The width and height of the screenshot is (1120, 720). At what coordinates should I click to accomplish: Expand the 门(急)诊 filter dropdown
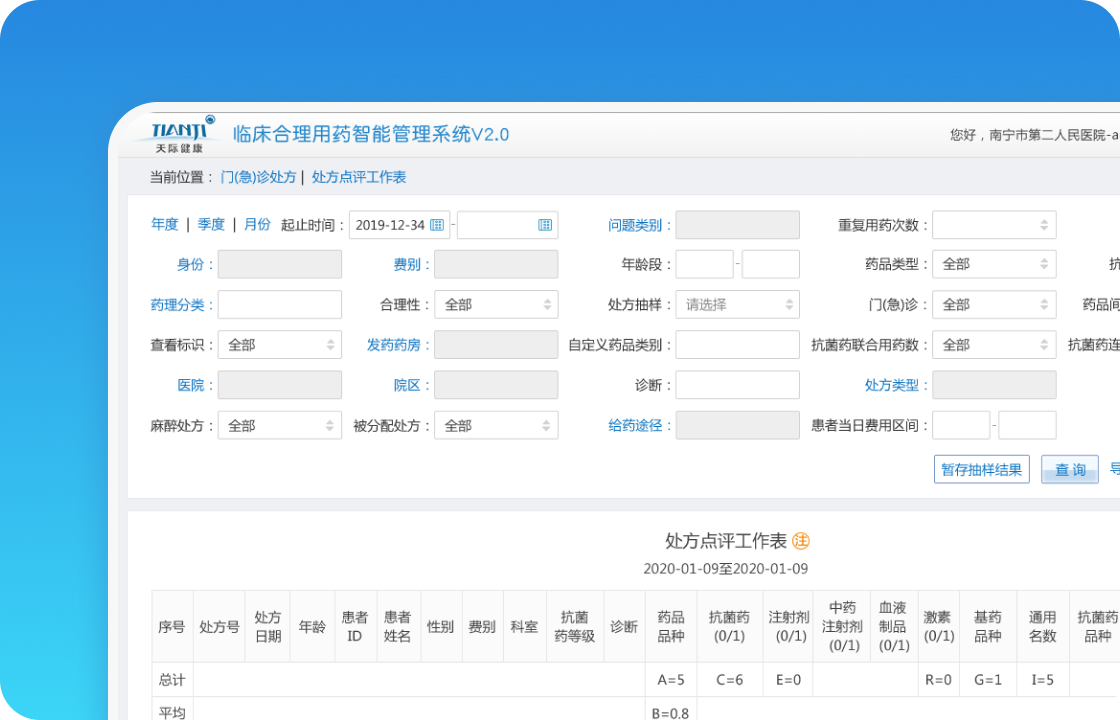pos(994,305)
